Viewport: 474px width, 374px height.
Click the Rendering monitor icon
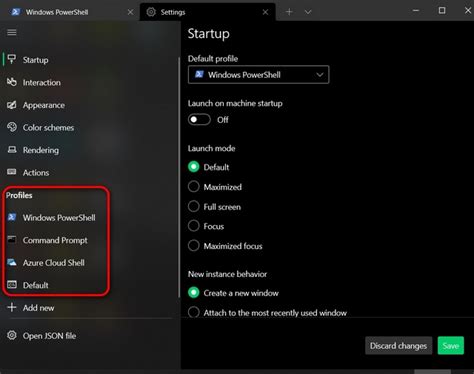[x=12, y=150]
